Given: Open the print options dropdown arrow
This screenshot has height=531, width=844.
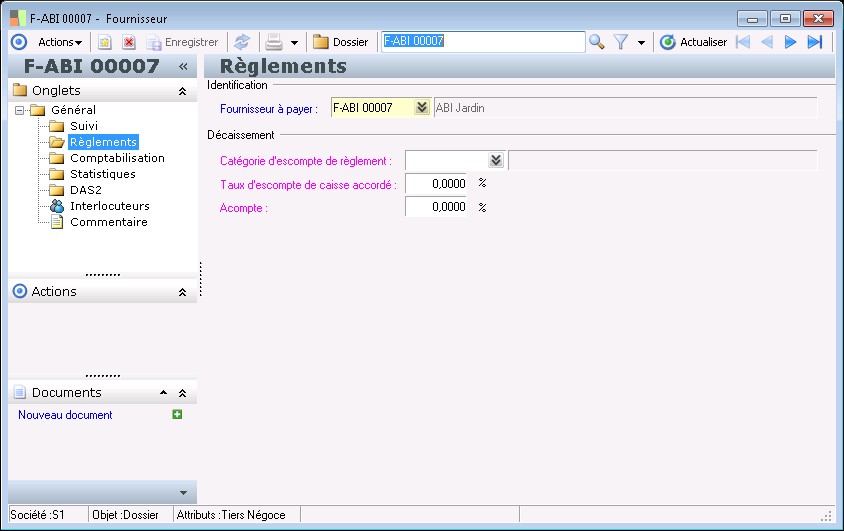Looking at the screenshot, I should 294,43.
